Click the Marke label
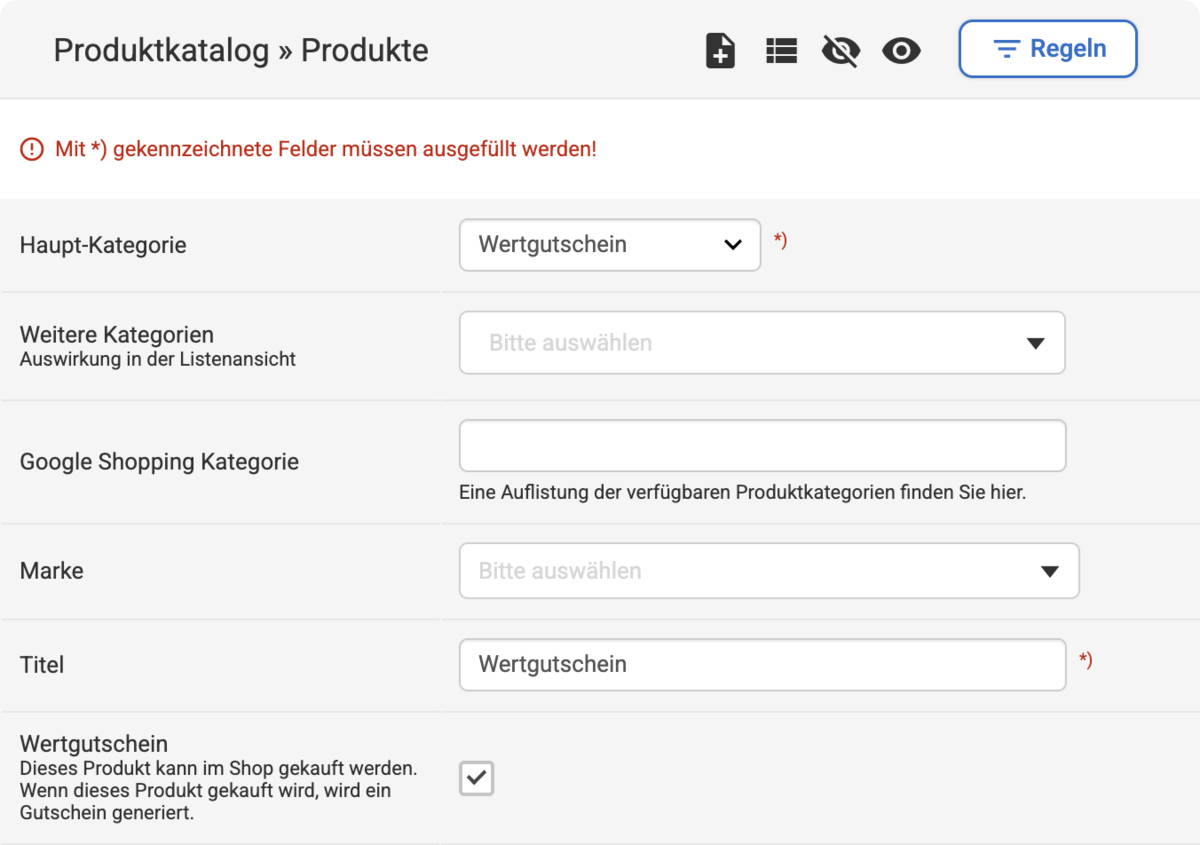Viewport: 1200px width, 845px height. pyautogui.click(x=52, y=571)
